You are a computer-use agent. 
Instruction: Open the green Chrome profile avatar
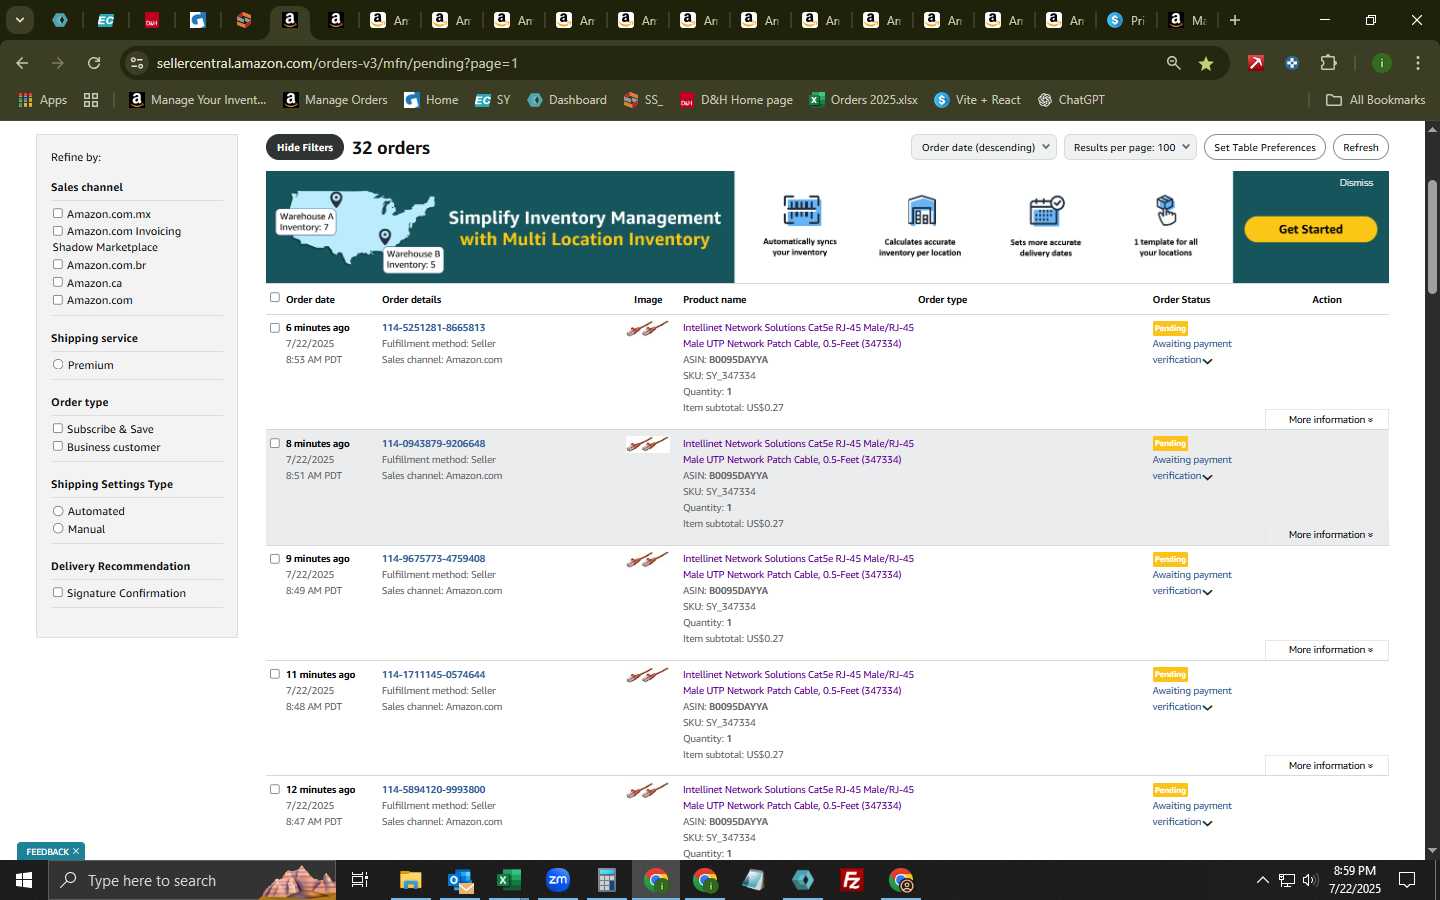(1381, 63)
